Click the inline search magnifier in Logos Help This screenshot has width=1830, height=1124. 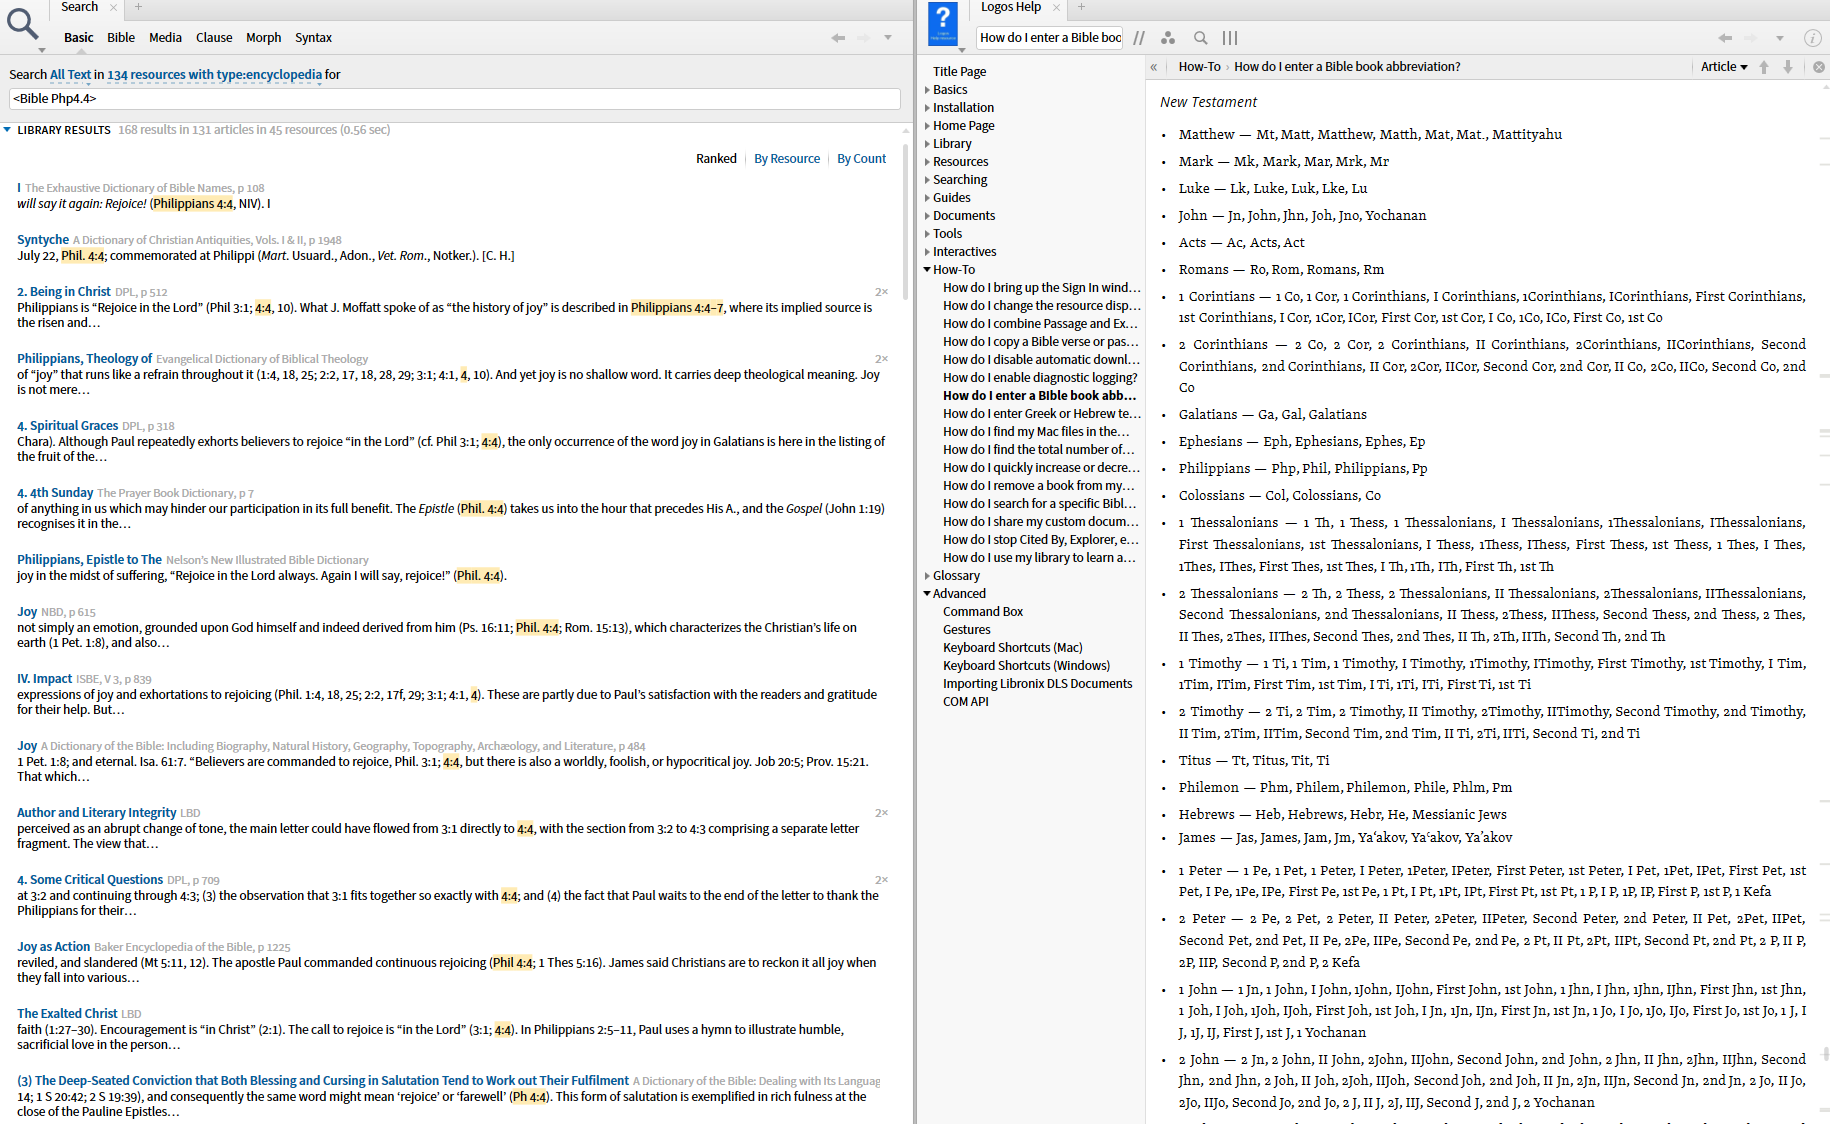coord(1200,38)
